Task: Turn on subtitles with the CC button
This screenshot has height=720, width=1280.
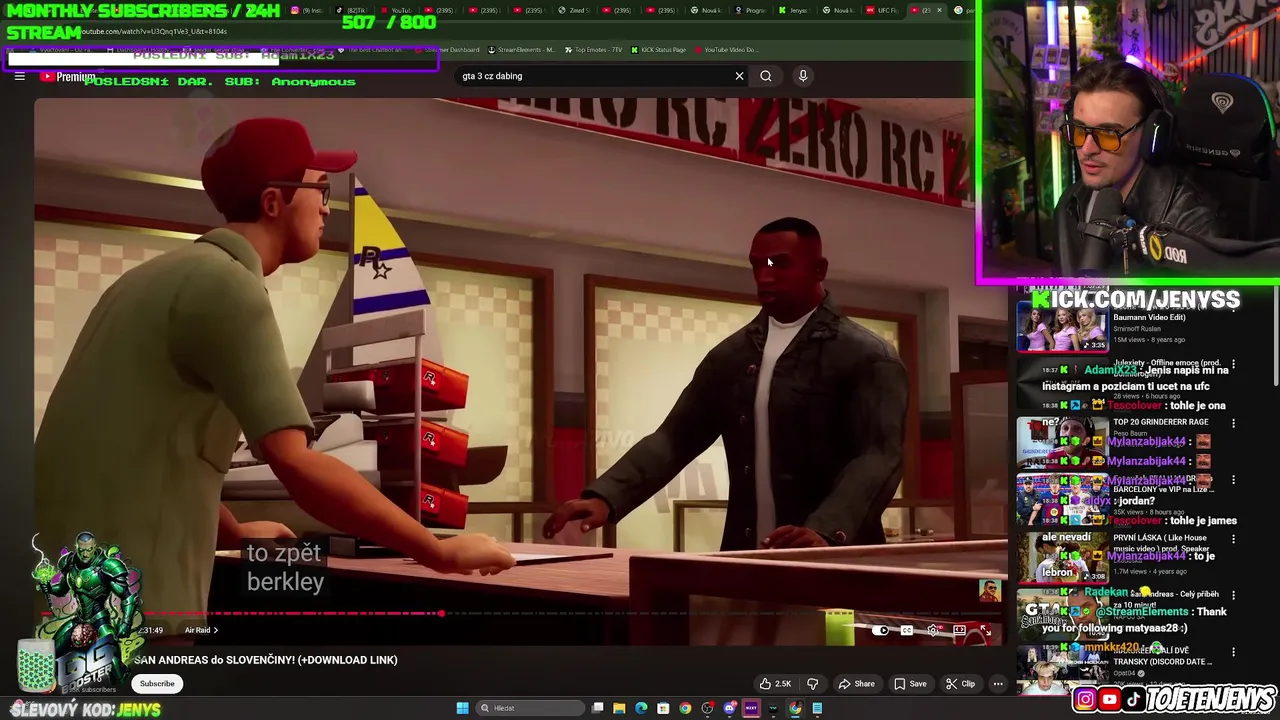Action: (906, 630)
